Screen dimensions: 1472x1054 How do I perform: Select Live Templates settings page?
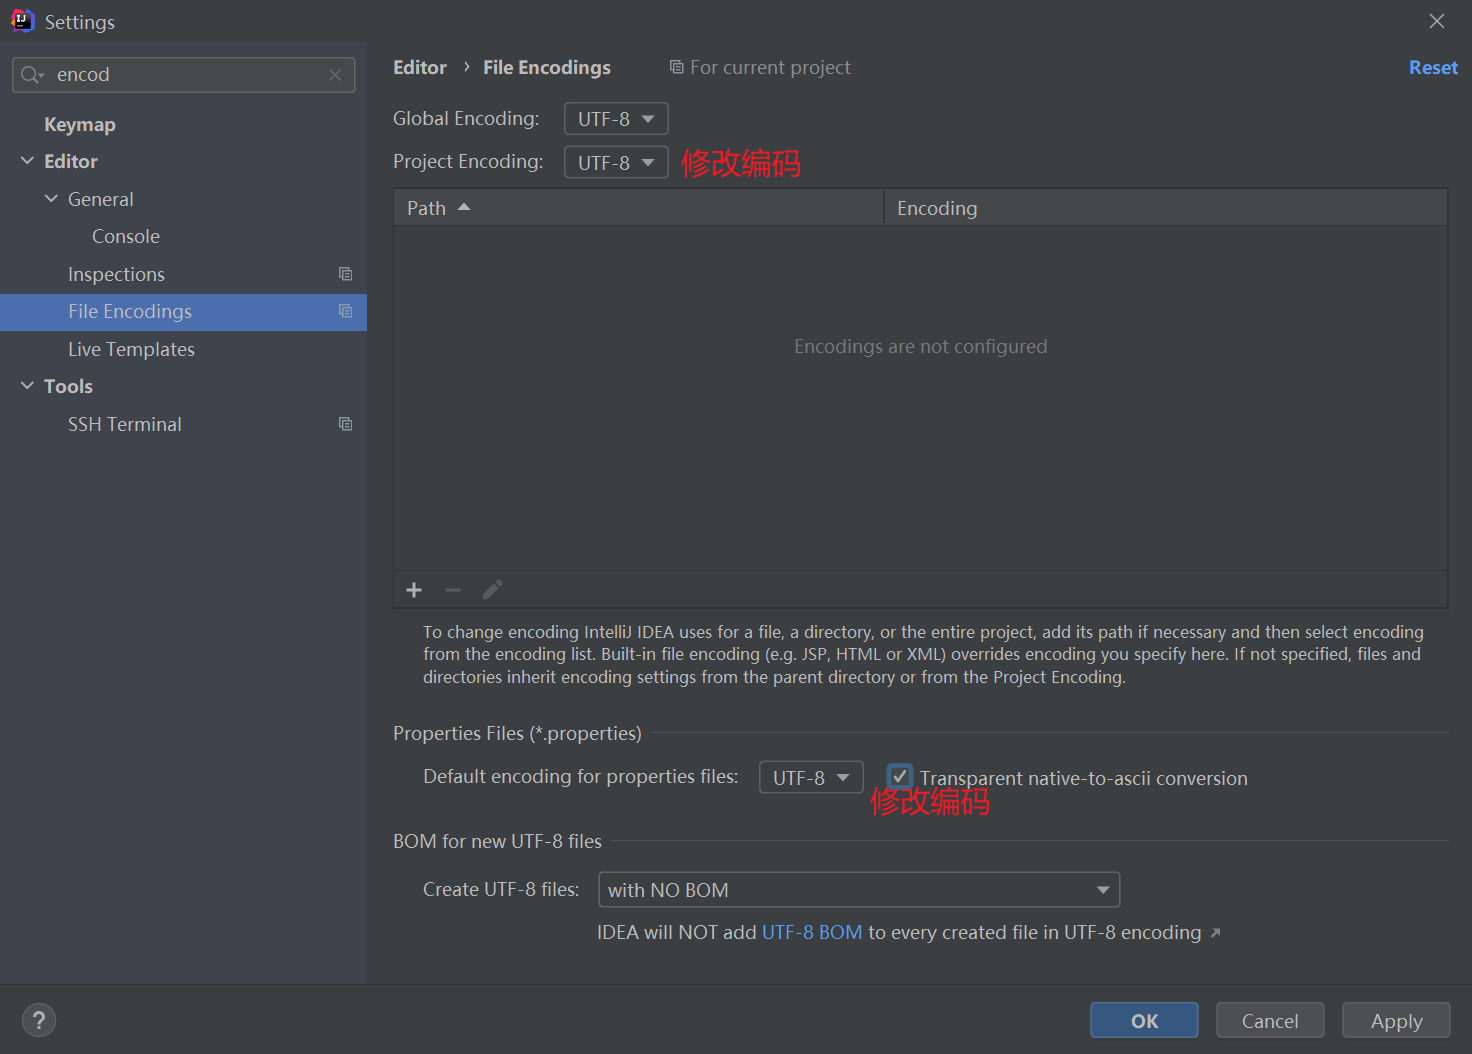[131, 349]
